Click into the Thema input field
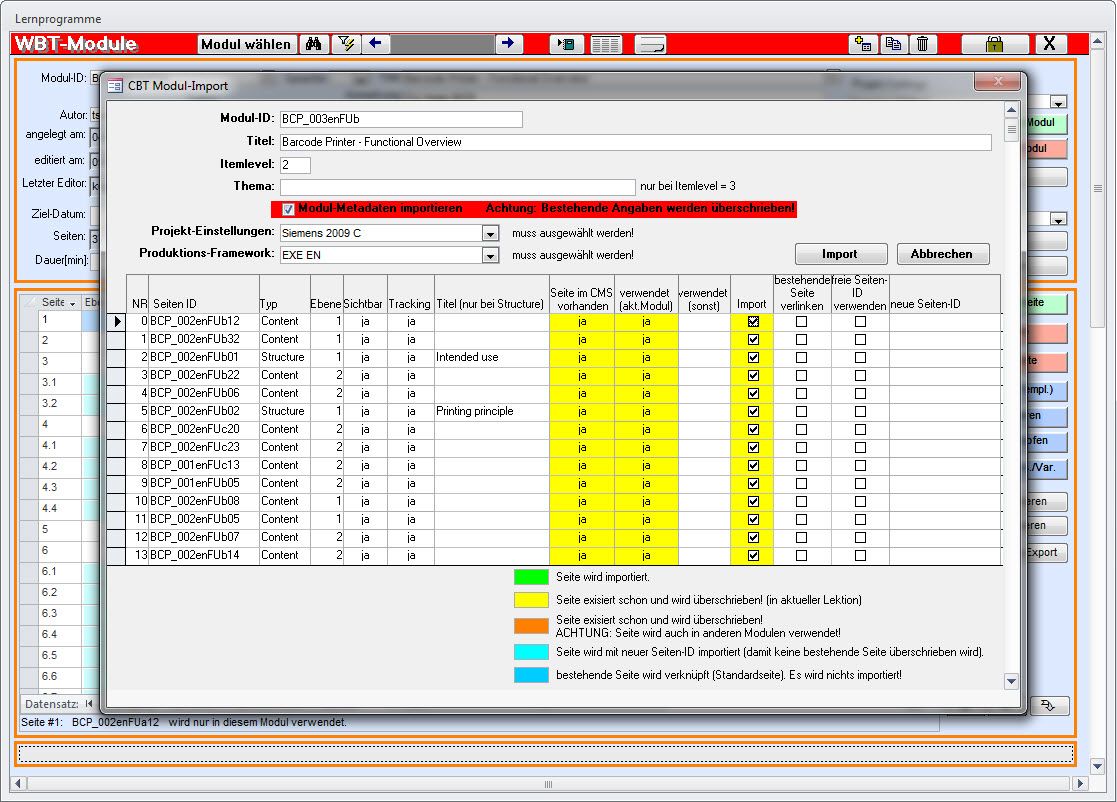The image size is (1117, 802). pyautogui.click(x=457, y=187)
